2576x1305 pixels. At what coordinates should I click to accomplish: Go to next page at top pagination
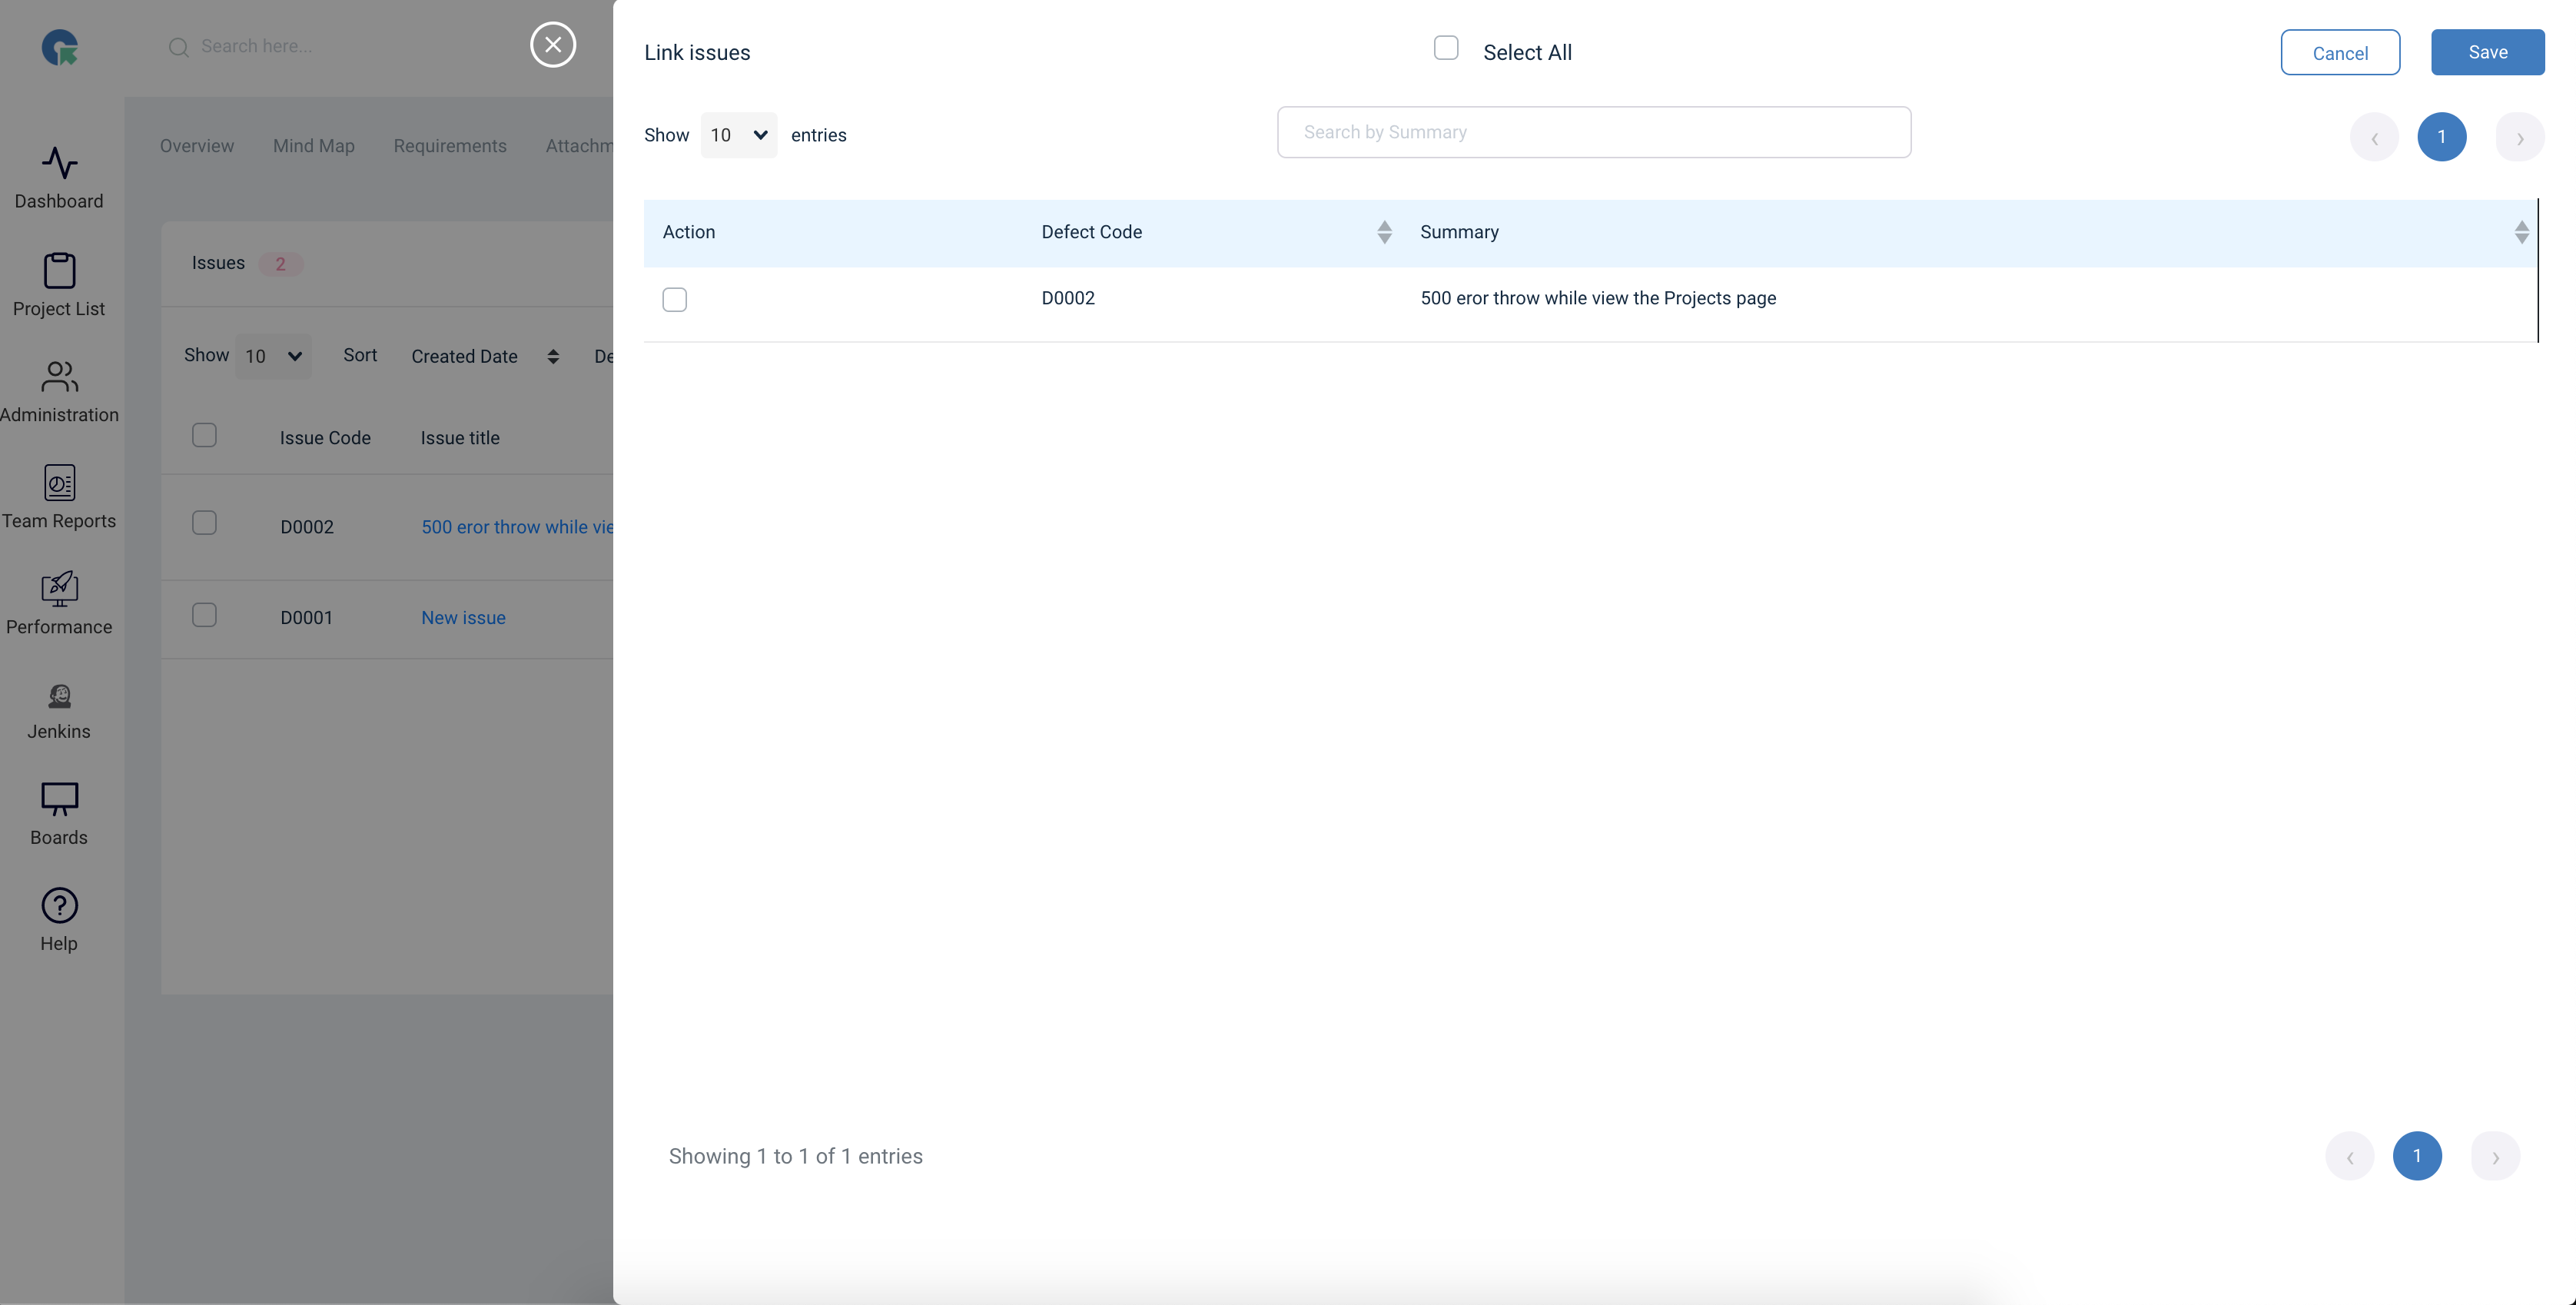[2519, 137]
